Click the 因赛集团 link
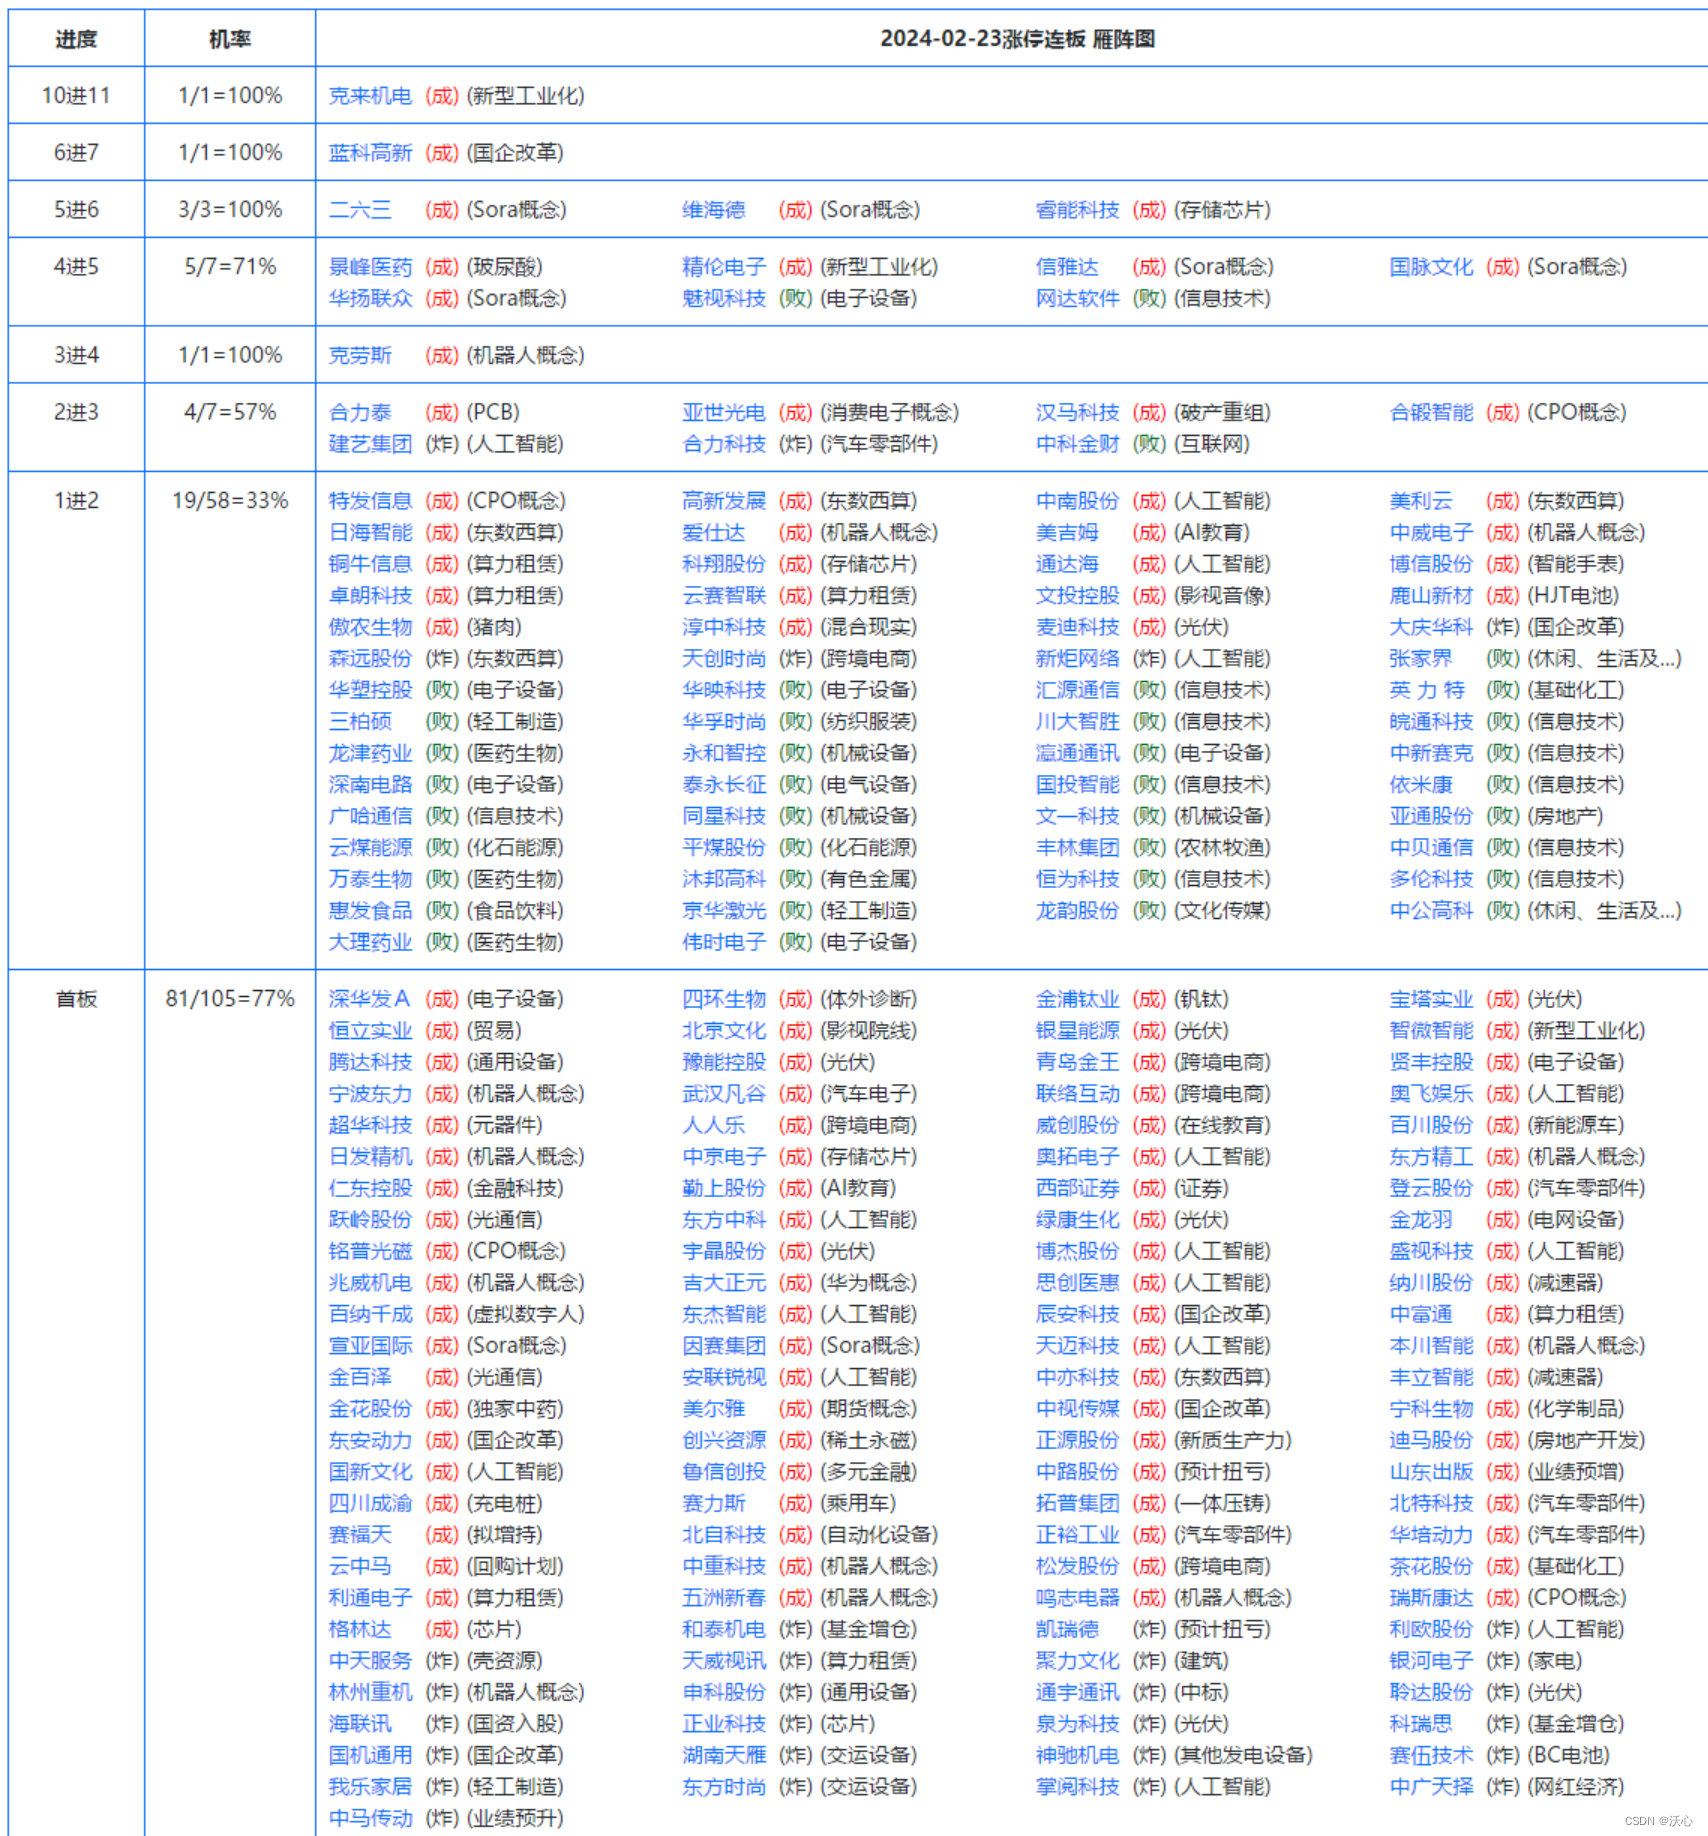The width and height of the screenshot is (1708, 1836). [724, 1346]
